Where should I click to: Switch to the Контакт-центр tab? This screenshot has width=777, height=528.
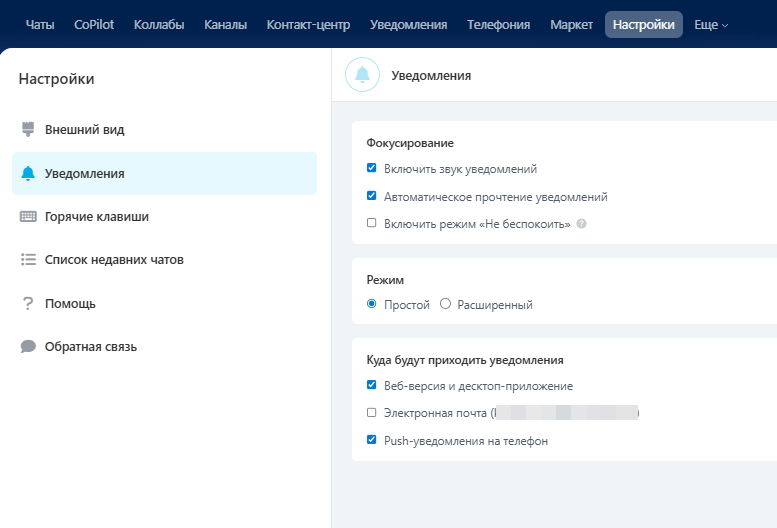point(308,25)
